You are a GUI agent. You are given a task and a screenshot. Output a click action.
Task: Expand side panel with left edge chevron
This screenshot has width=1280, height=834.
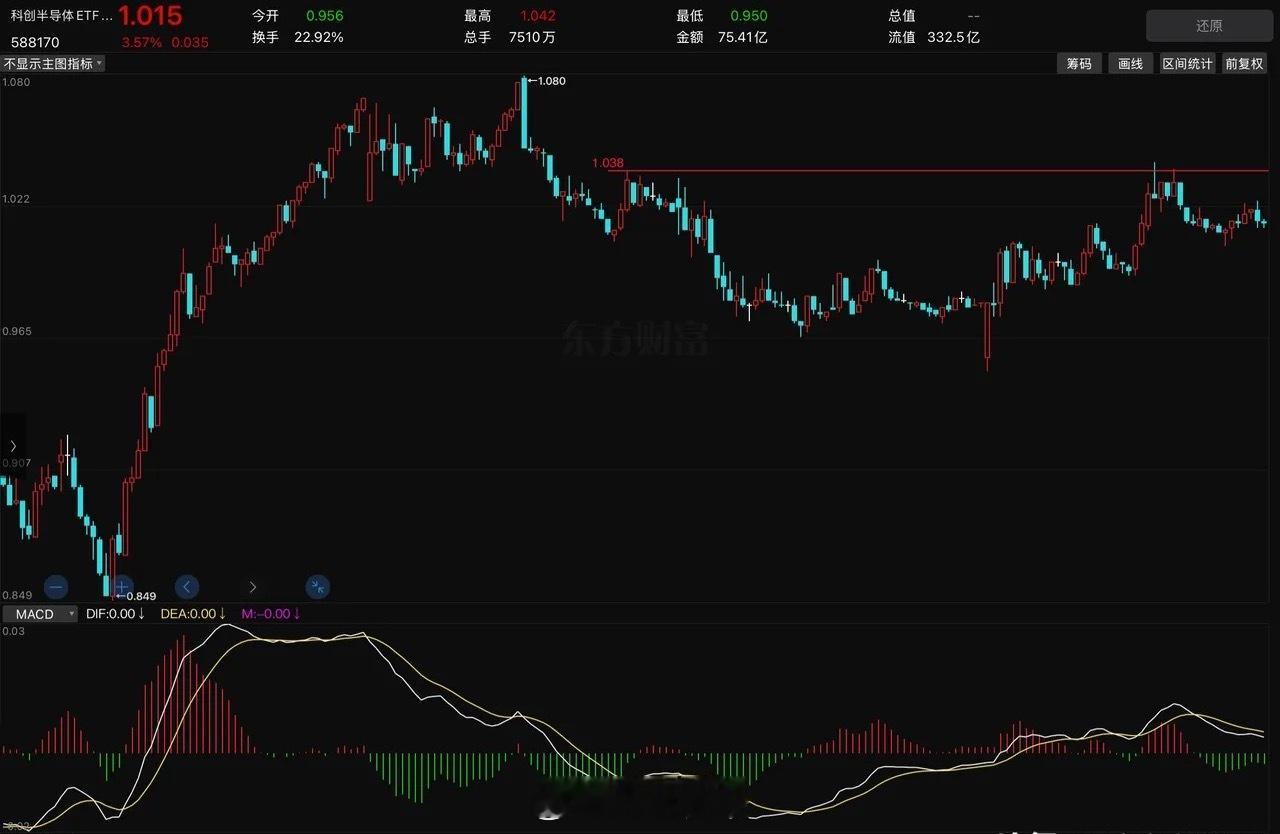click(x=13, y=446)
